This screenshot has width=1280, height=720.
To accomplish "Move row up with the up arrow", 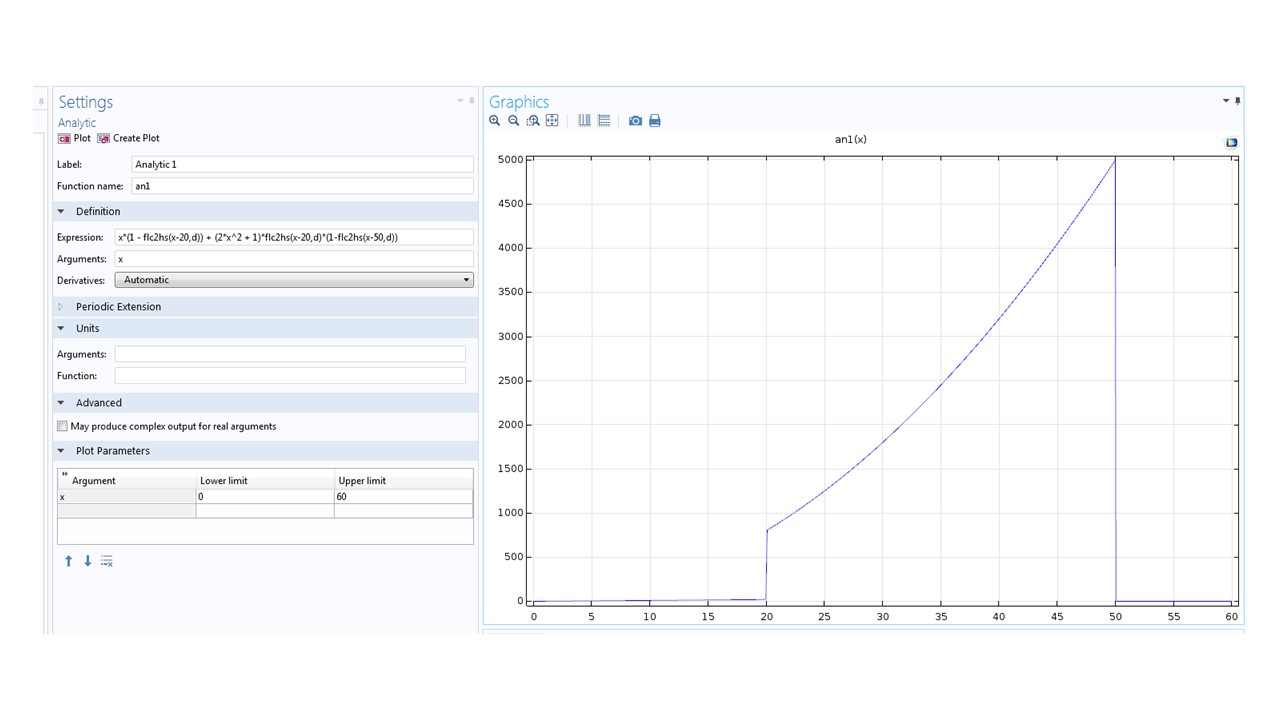I will point(68,561).
